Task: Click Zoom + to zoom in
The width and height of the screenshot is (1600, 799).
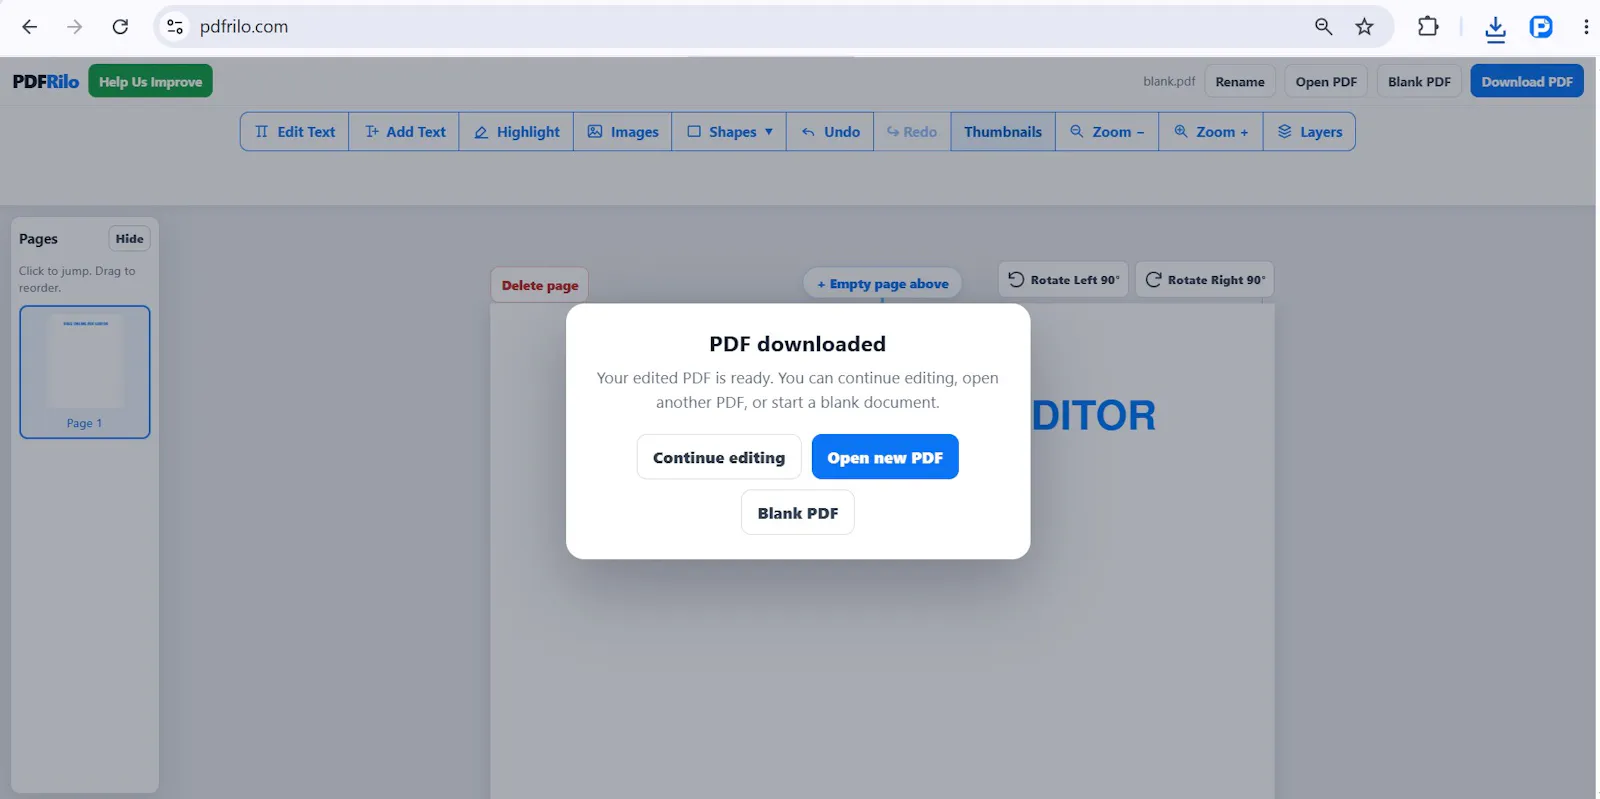Action: (x=1211, y=132)
